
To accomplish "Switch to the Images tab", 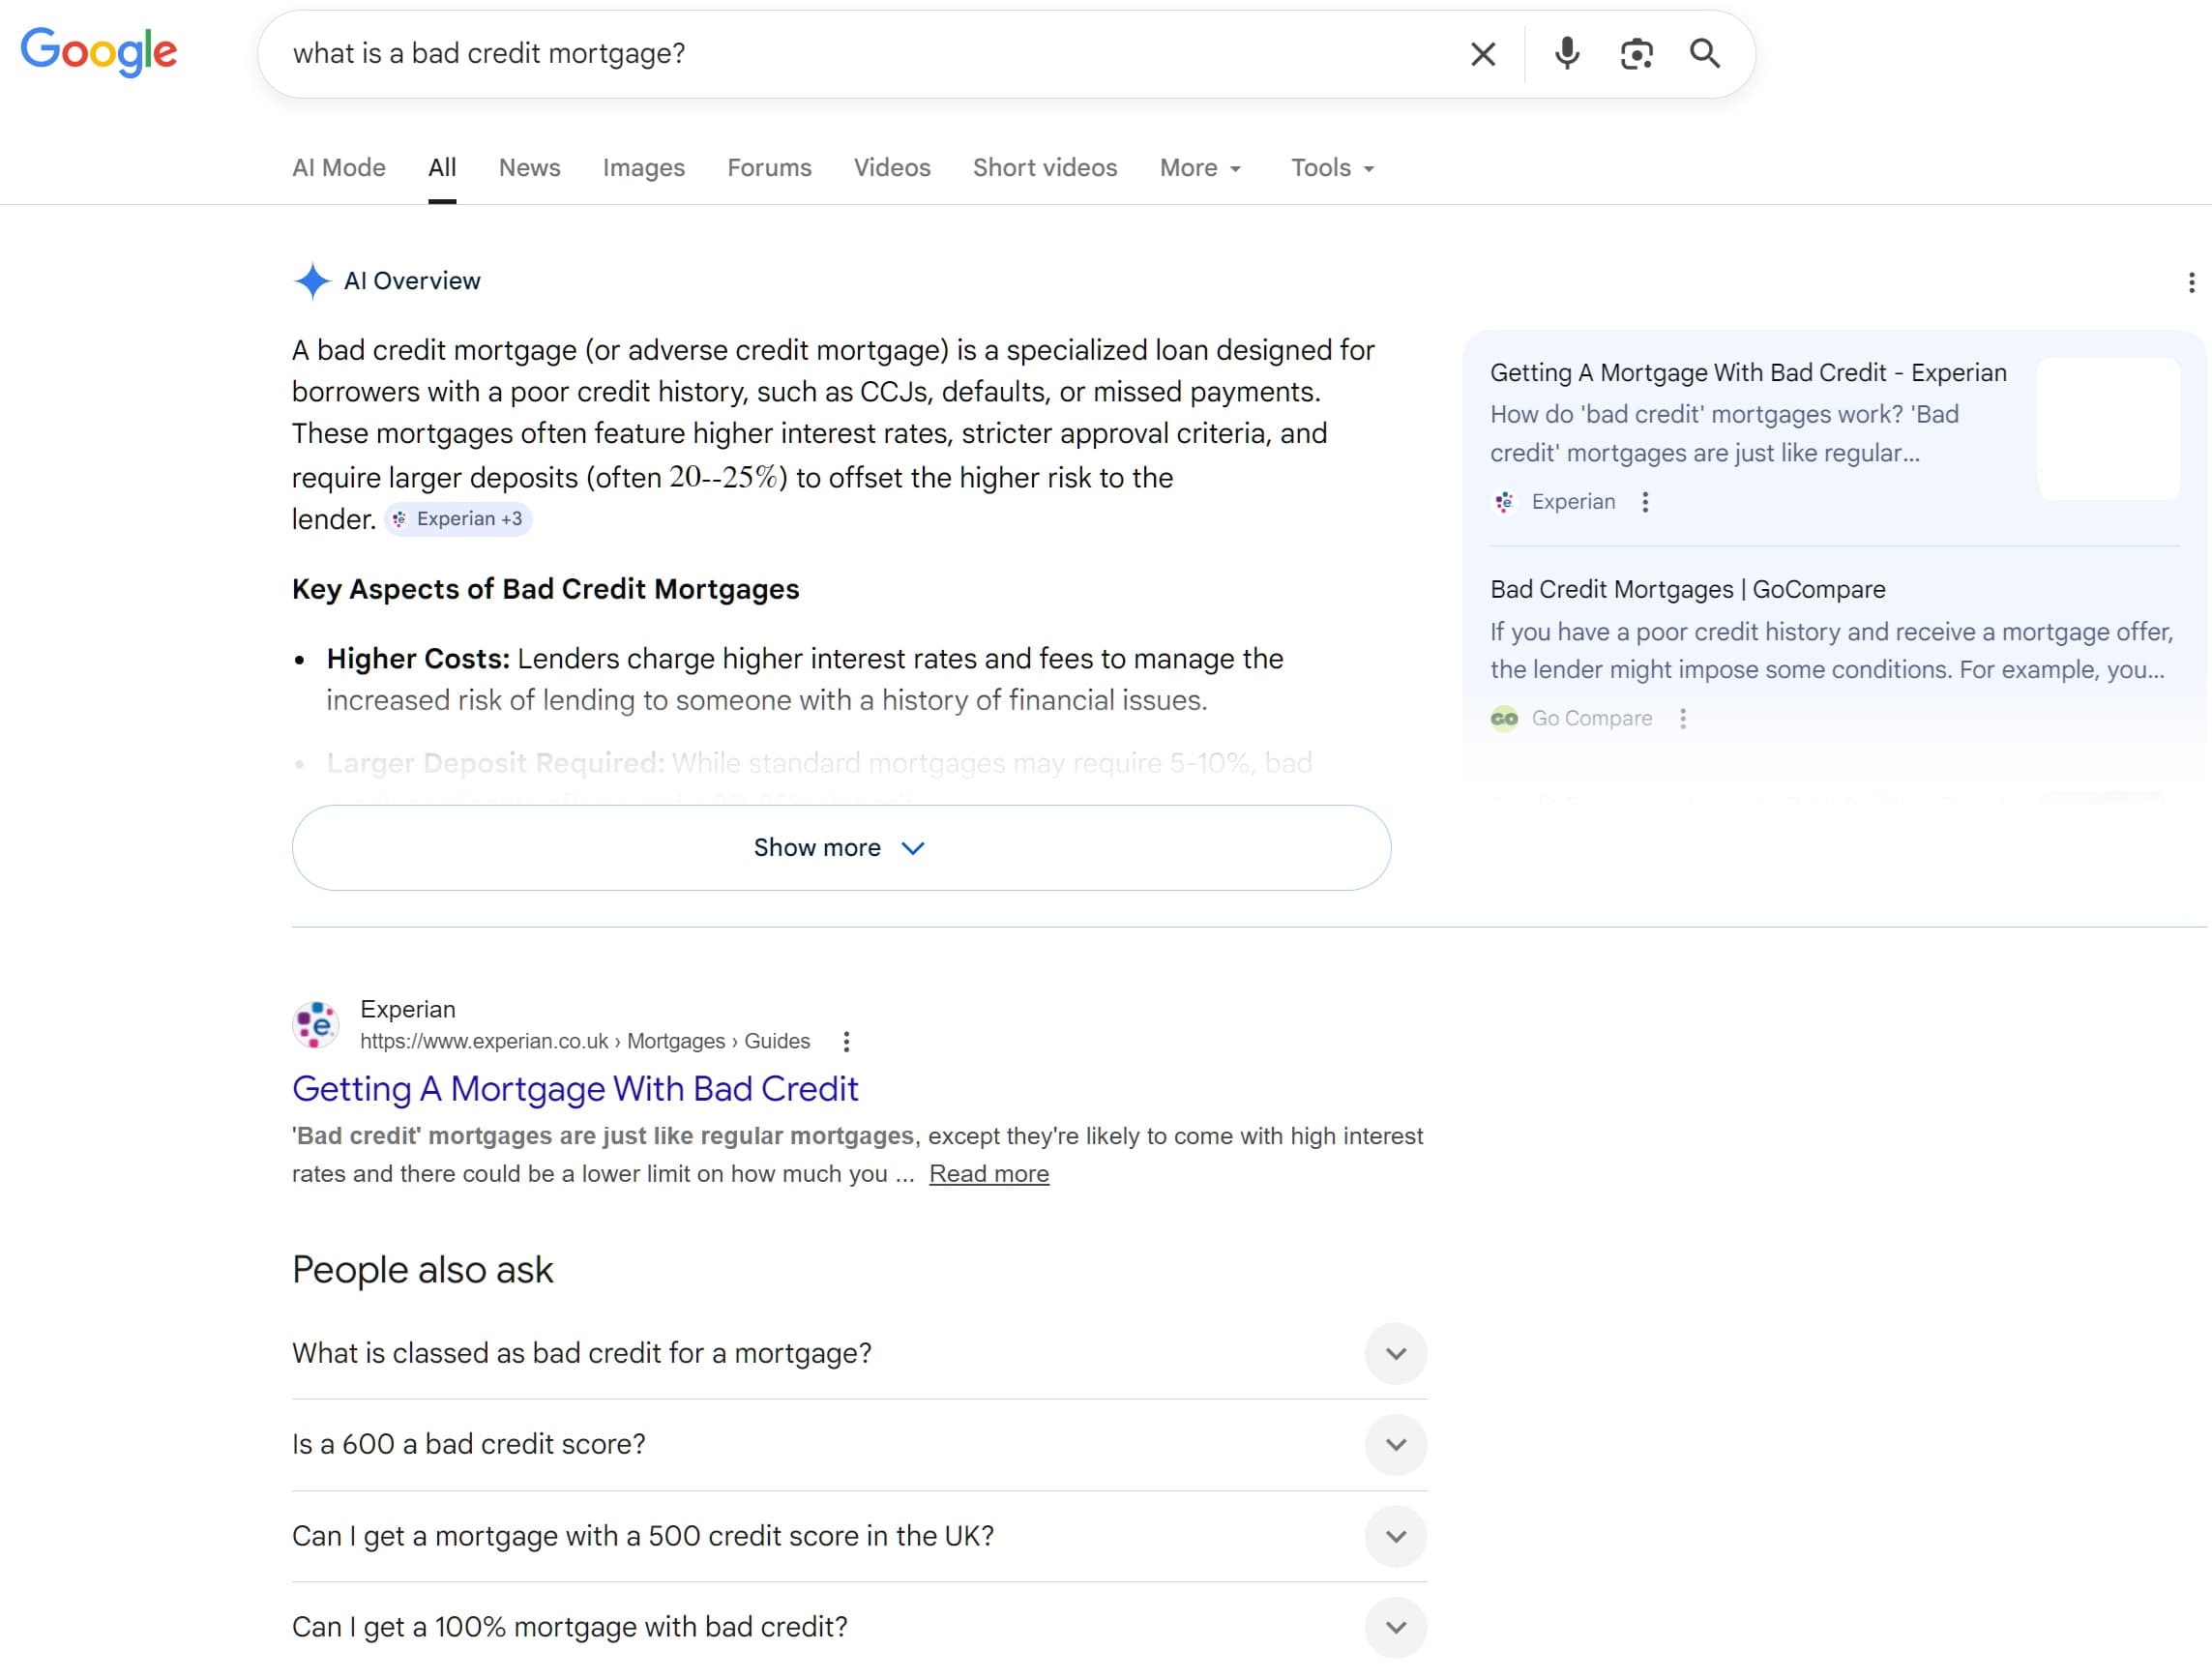I will click(x=643, y=168).
